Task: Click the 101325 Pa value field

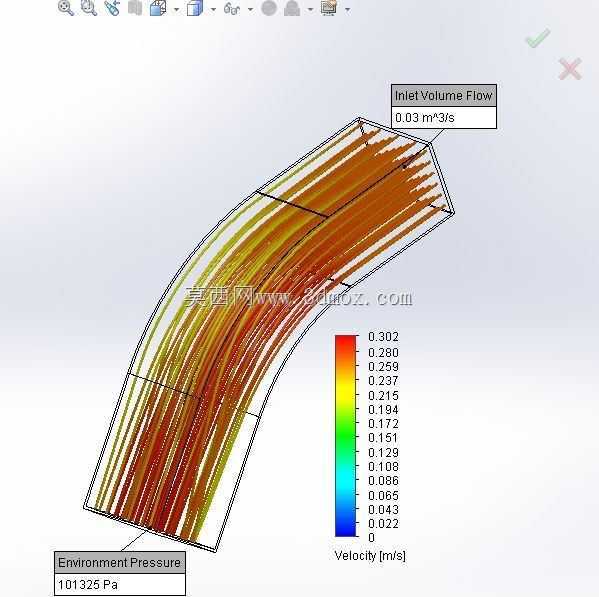Action: [120, 584]
